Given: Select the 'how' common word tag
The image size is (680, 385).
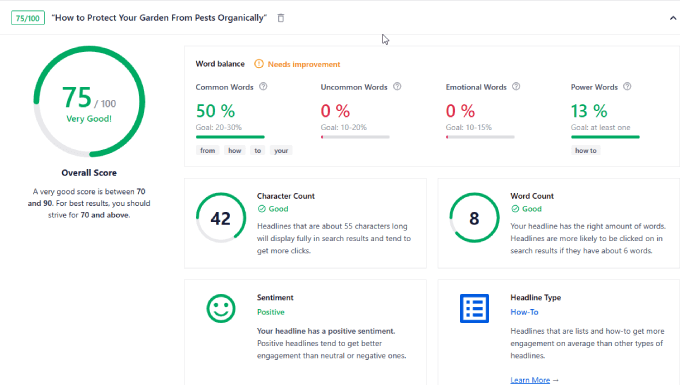Looking at the screenshot, I should tap(235, 150).
